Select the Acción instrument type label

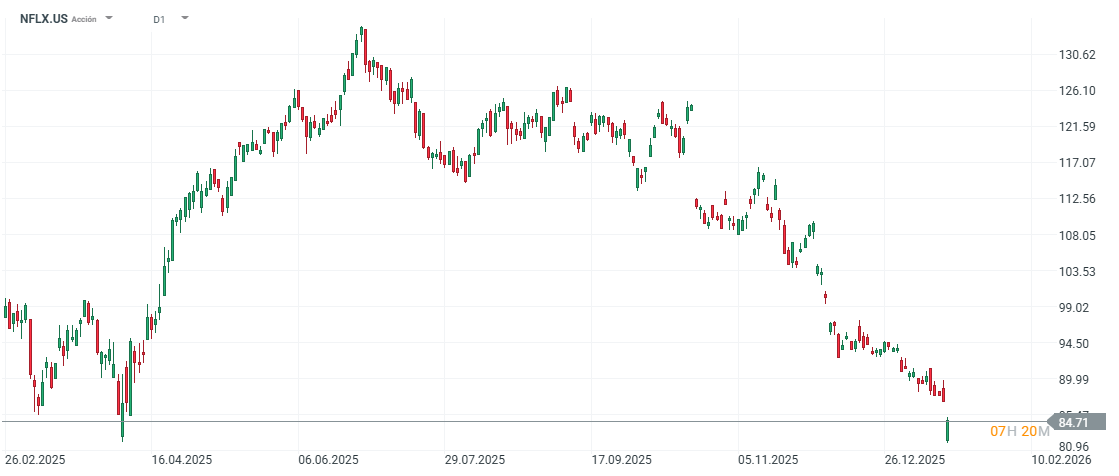point(84,19)
